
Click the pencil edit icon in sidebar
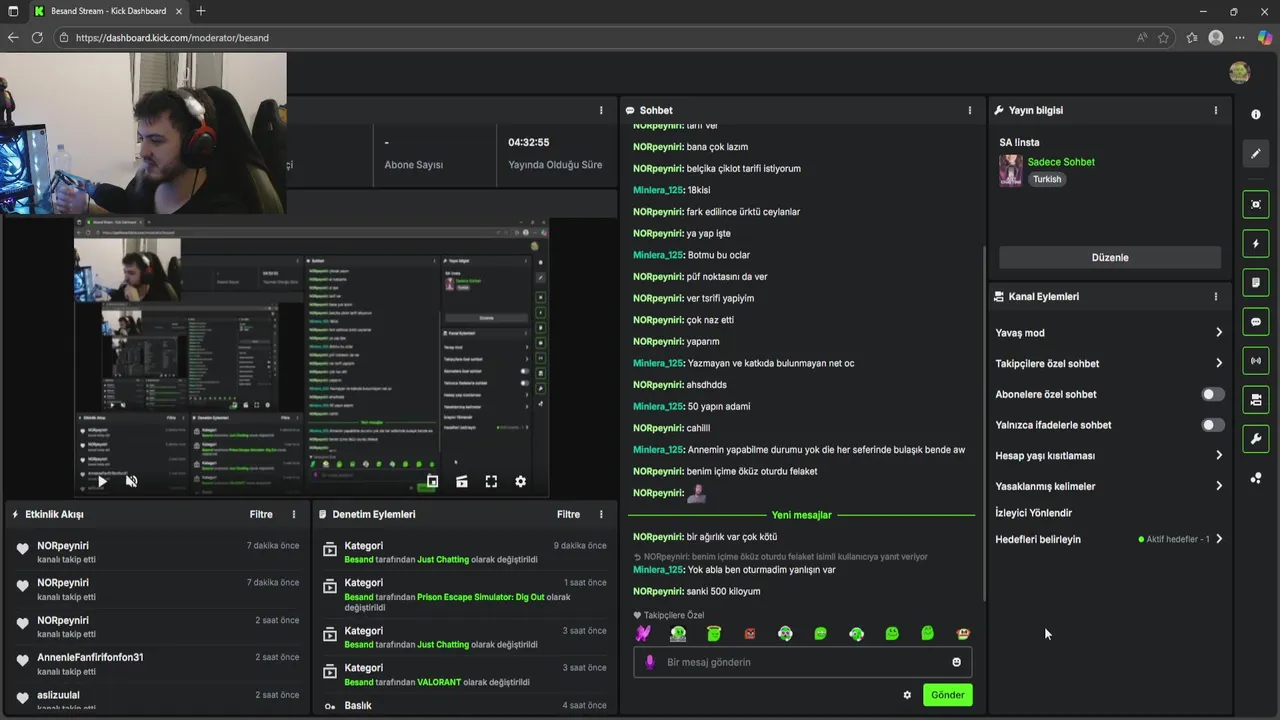(1256, 154)
